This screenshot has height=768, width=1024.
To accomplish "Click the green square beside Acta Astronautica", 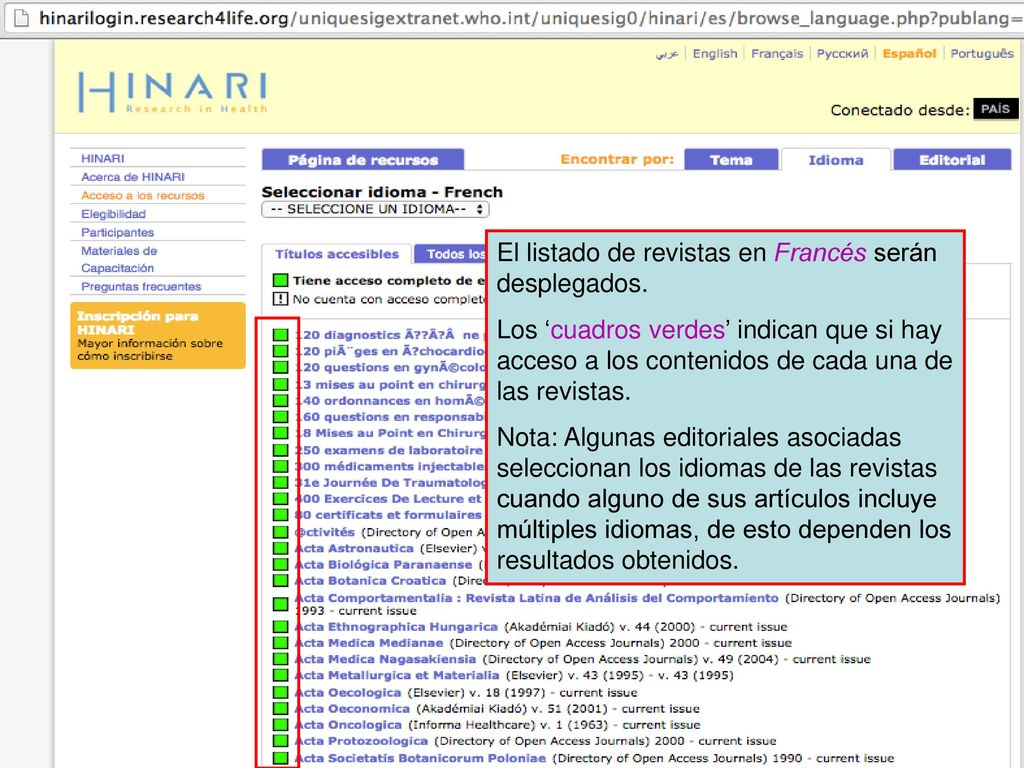I will [280, 548].
